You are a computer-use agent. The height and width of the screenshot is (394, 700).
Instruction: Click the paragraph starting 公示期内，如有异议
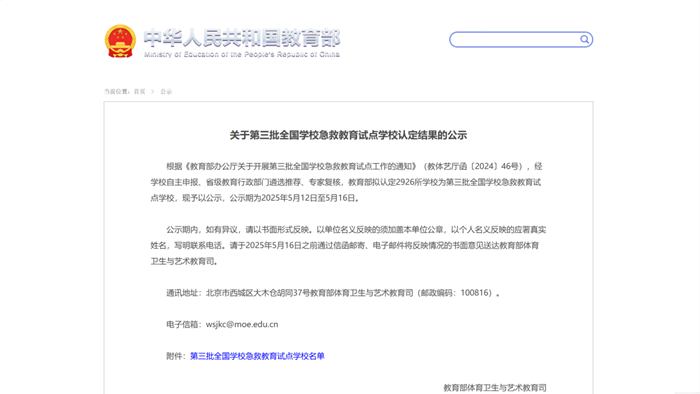click(348, 245)
